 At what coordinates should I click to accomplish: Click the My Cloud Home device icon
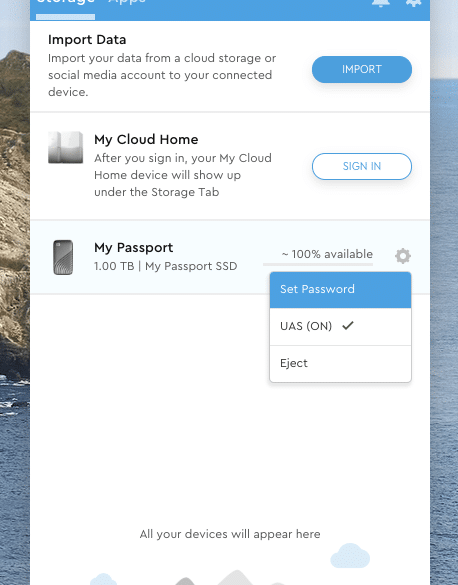point(66,147)
